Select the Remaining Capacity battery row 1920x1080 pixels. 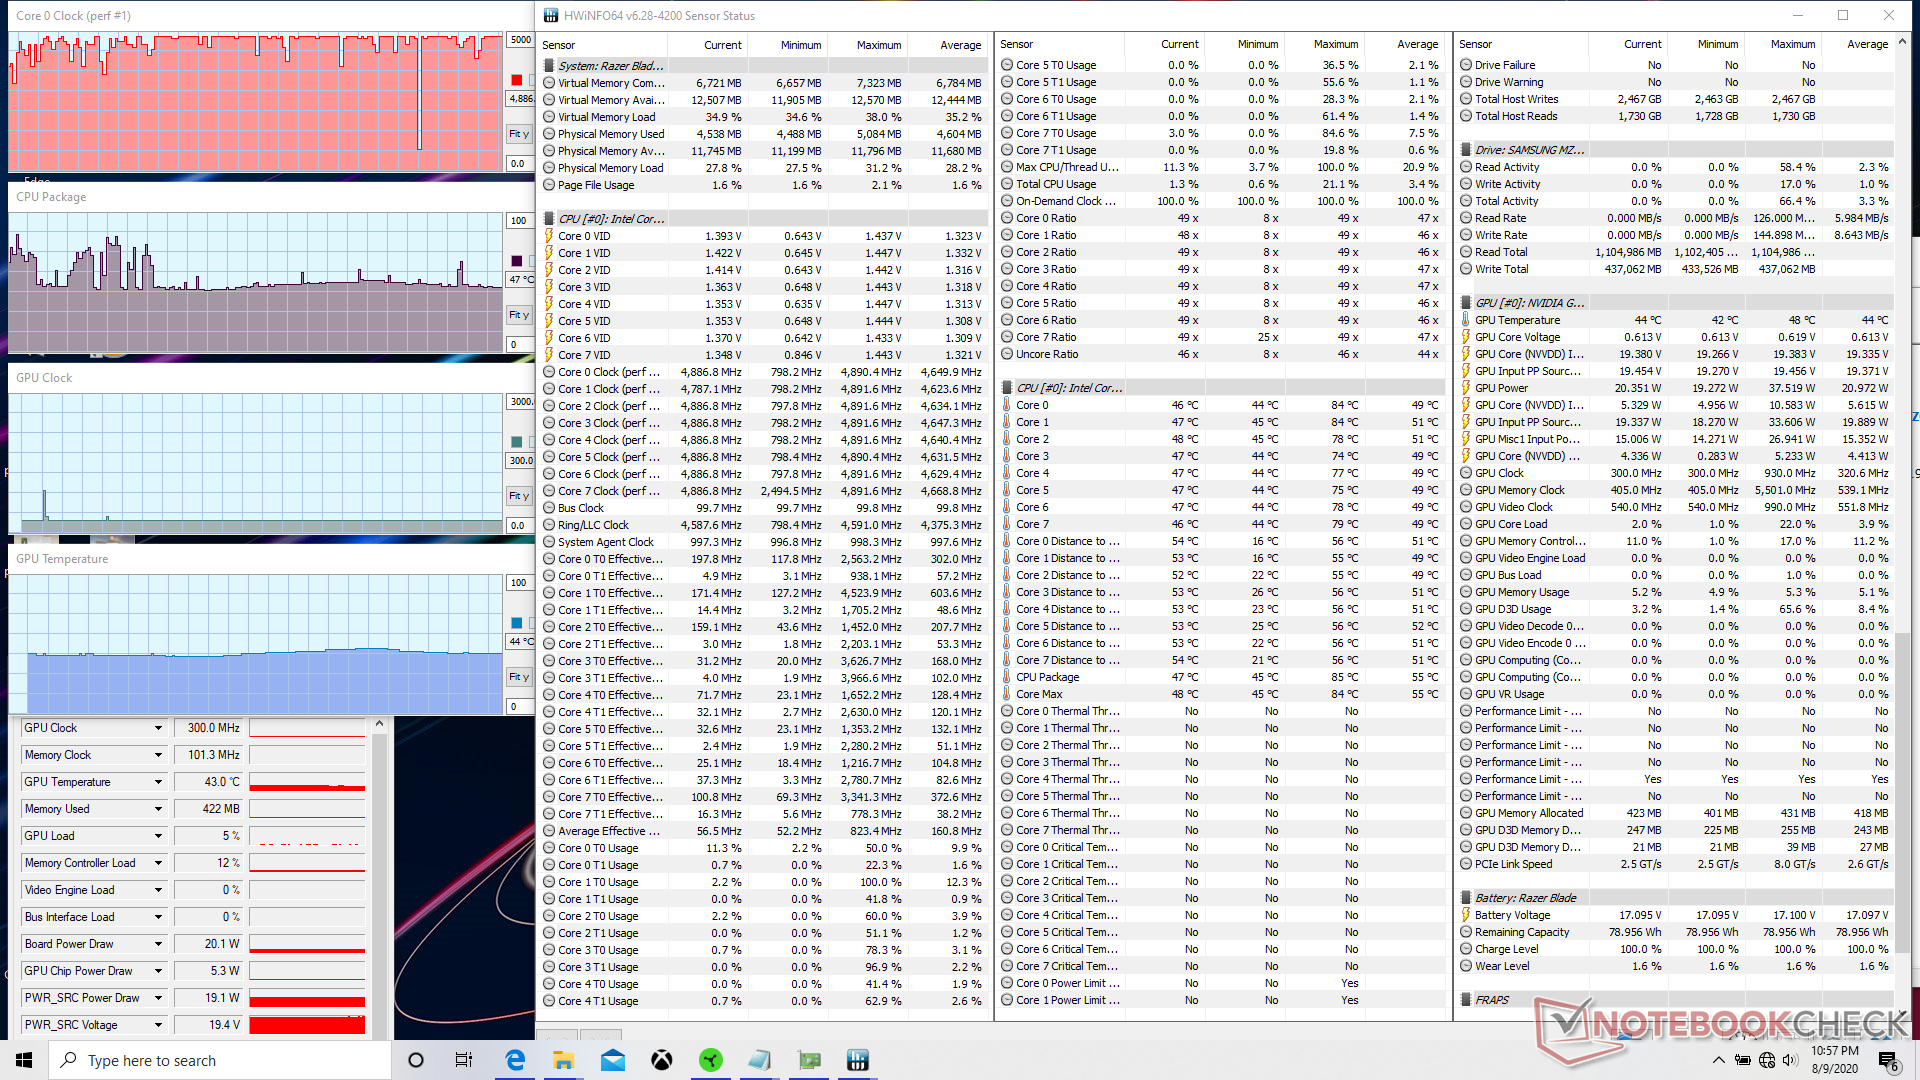point(1675,932)
